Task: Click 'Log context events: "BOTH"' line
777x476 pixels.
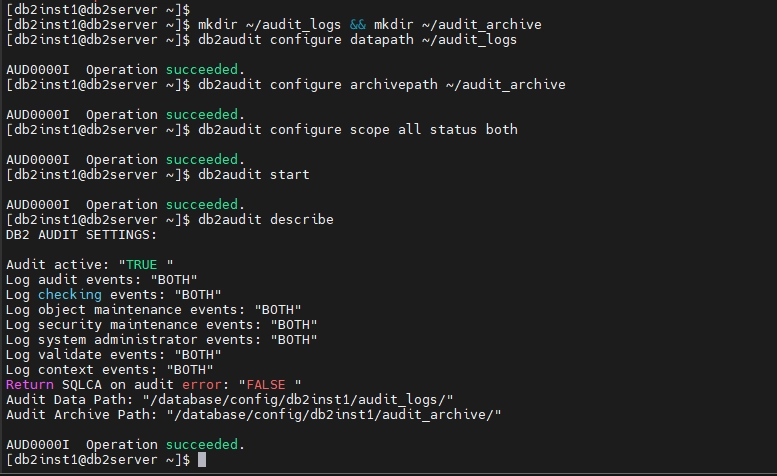Action: pyautogui.click(x=110, y=370)
